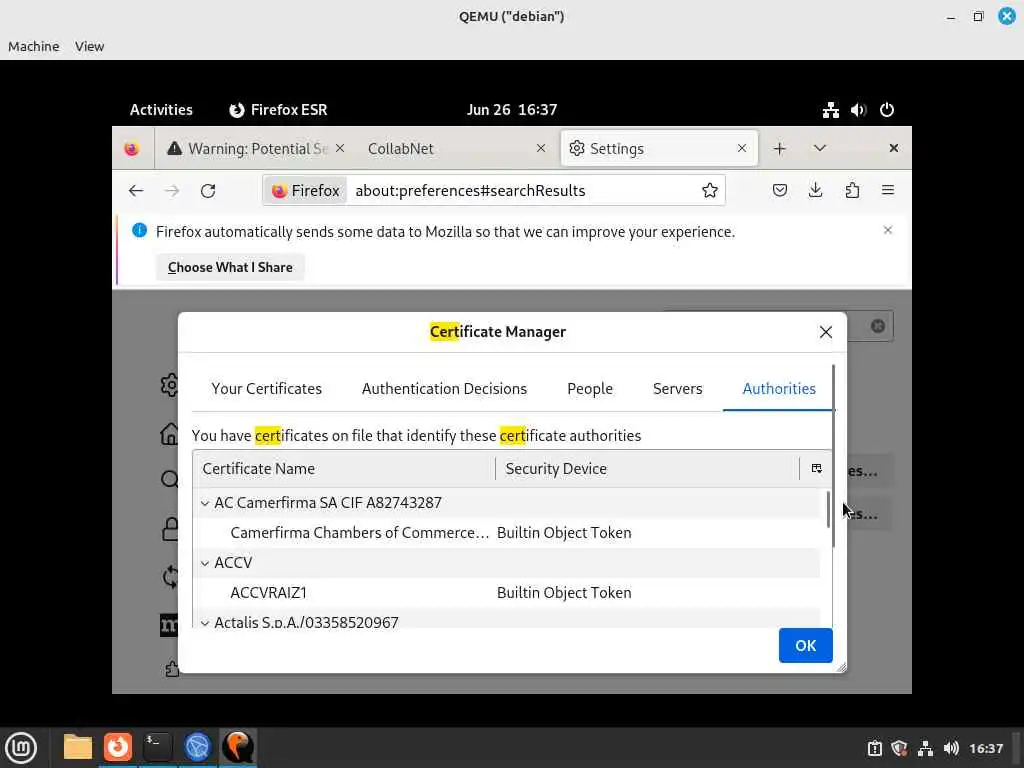The width and height of the screenshot is (1024, 768).
Task: Switch to Your Certificates tab
Action: click(266, 389)
